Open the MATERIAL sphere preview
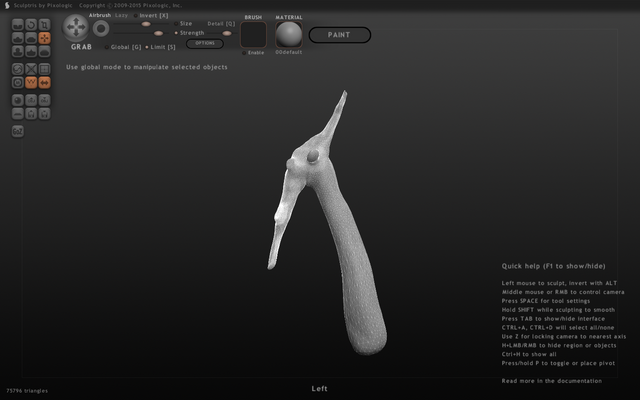Viewport: 640px width, 400px height. 289,35
